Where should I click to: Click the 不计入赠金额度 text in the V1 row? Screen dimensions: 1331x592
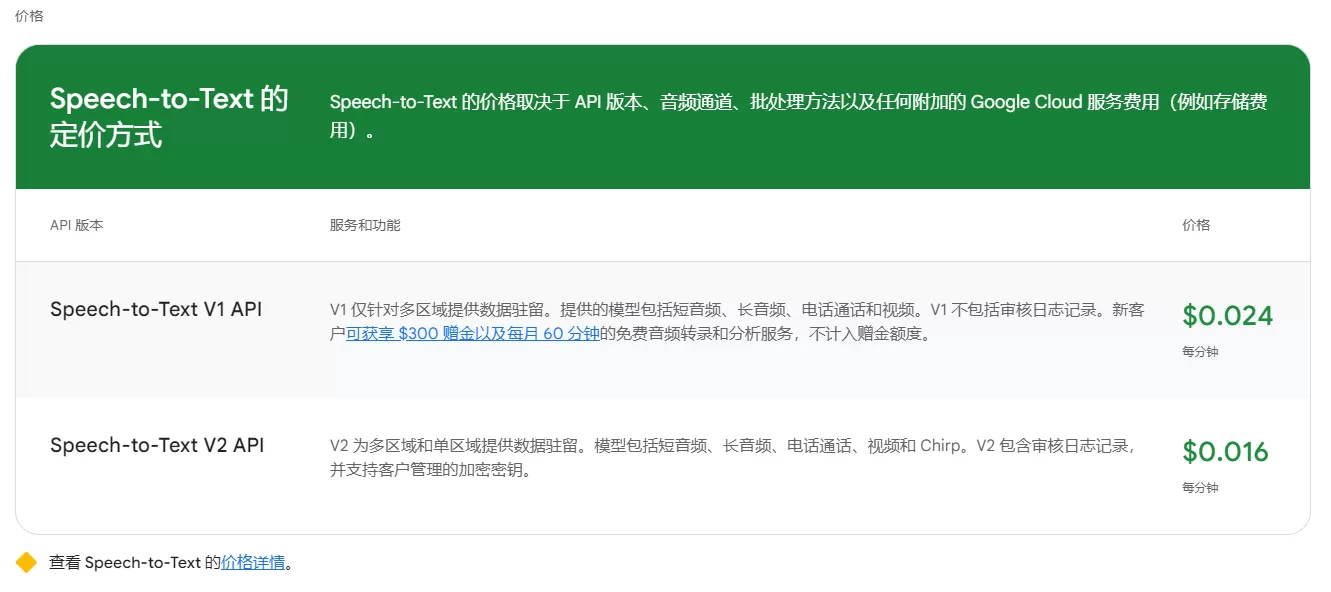point(865,334)
